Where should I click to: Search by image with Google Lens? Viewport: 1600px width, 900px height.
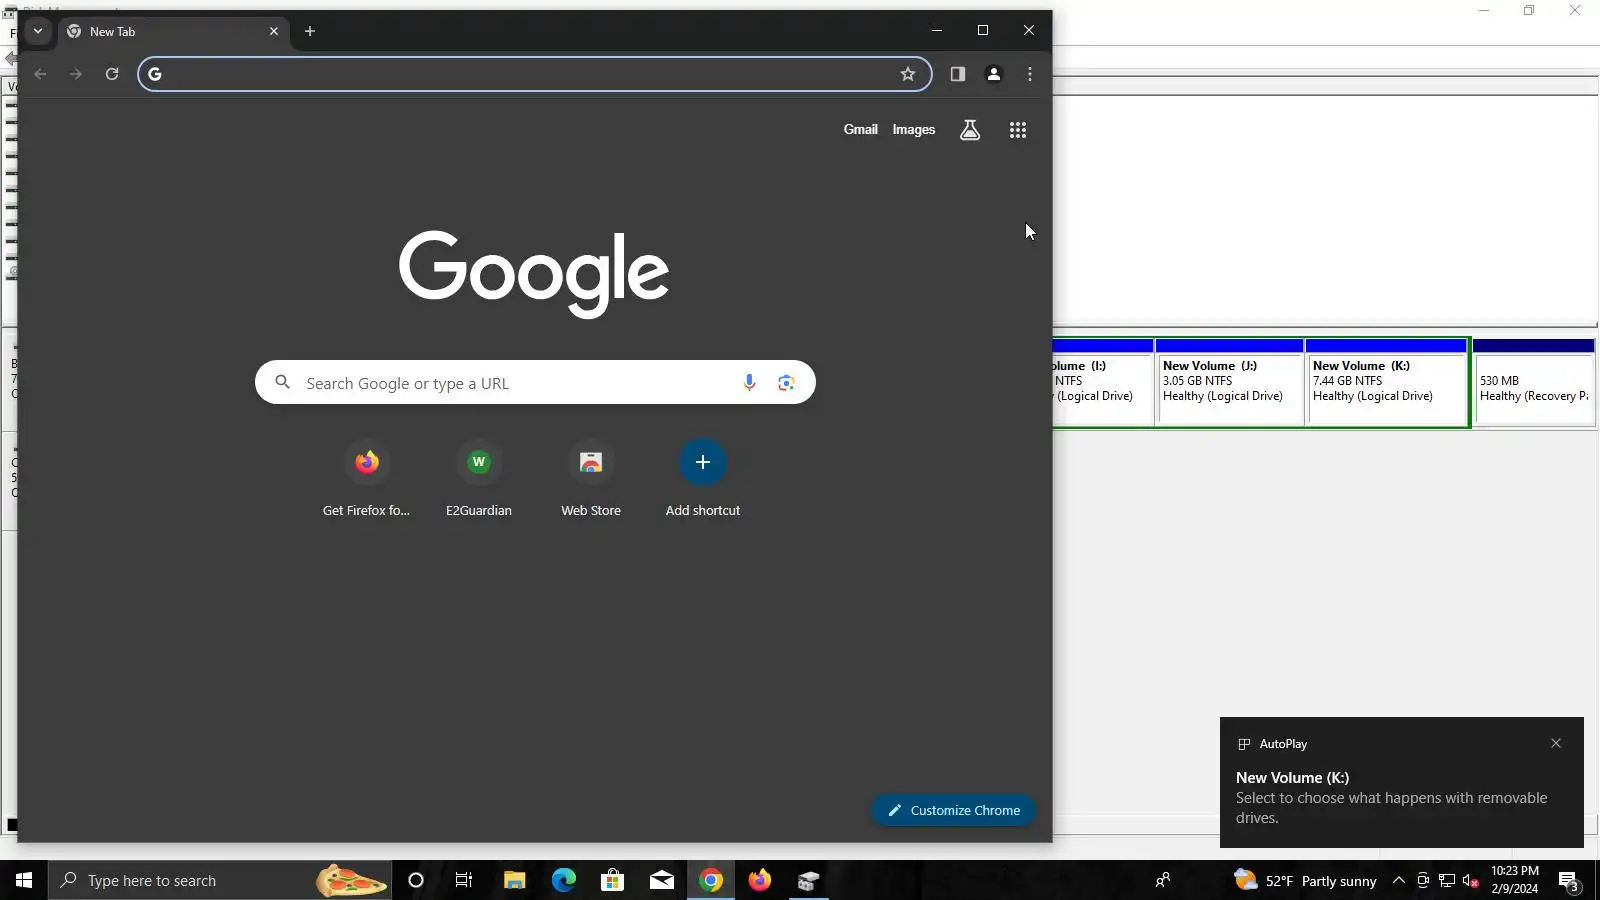[x=786, y=382]
